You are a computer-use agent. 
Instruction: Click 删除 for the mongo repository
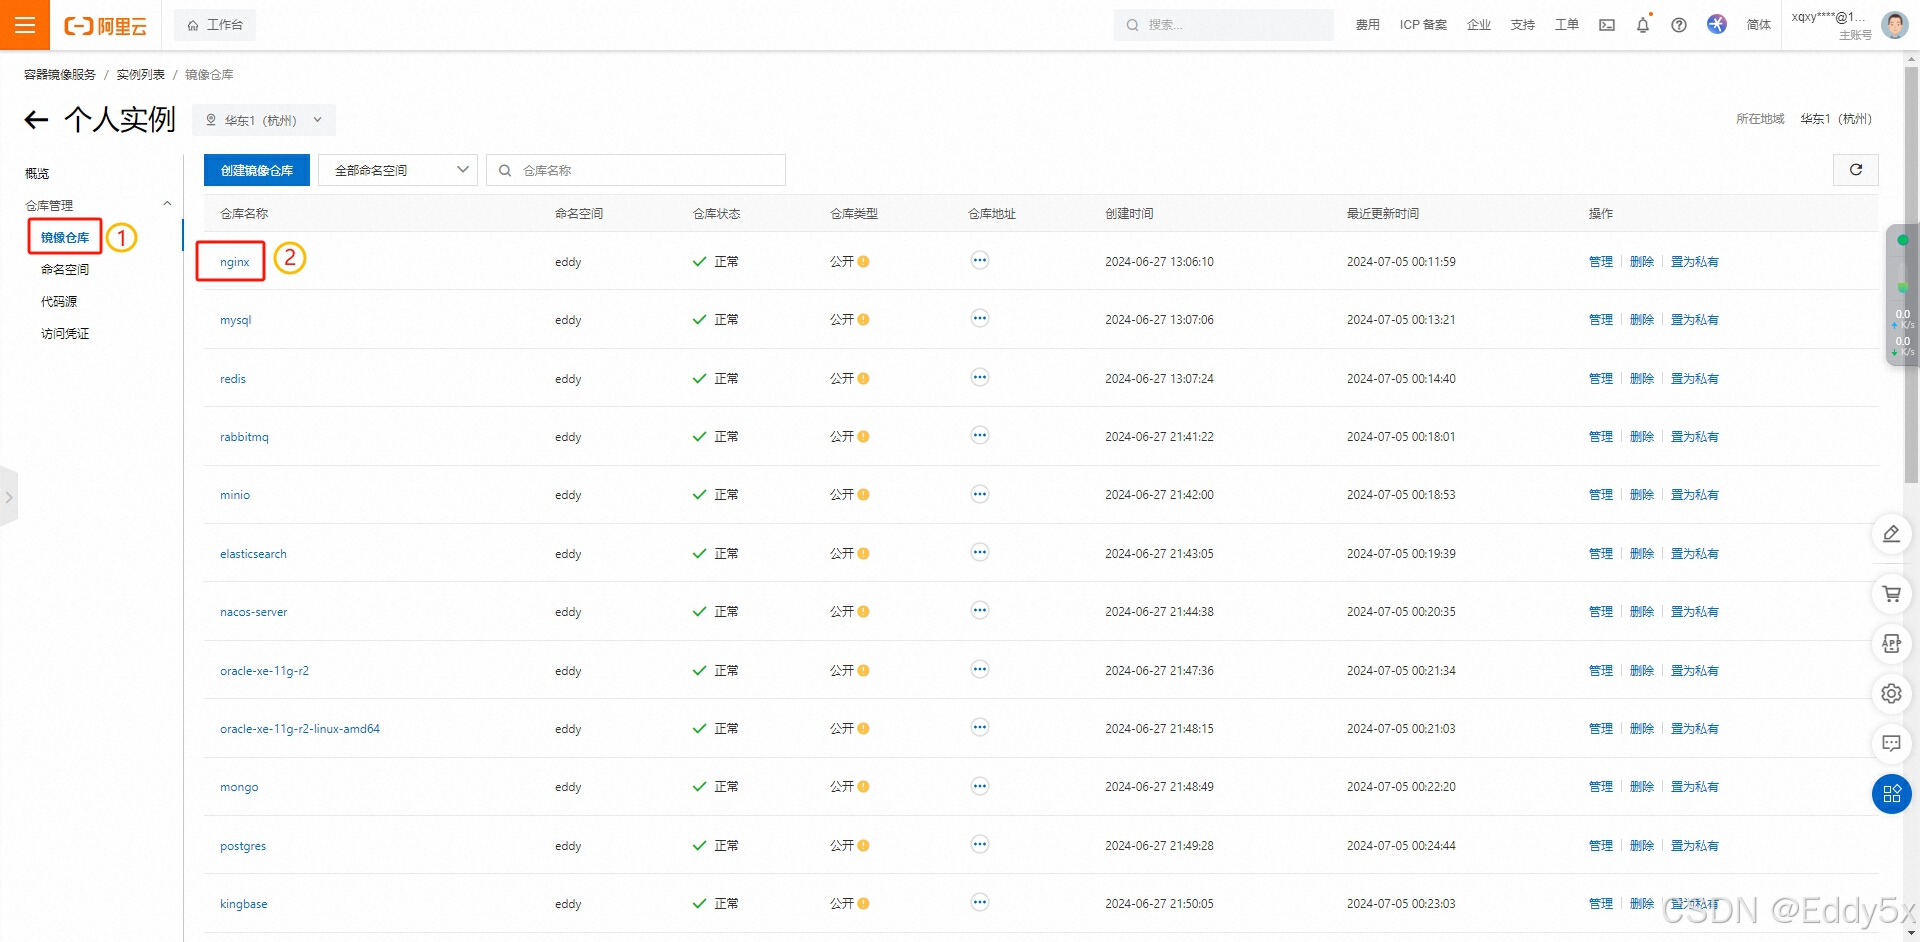click(1642, 787)
